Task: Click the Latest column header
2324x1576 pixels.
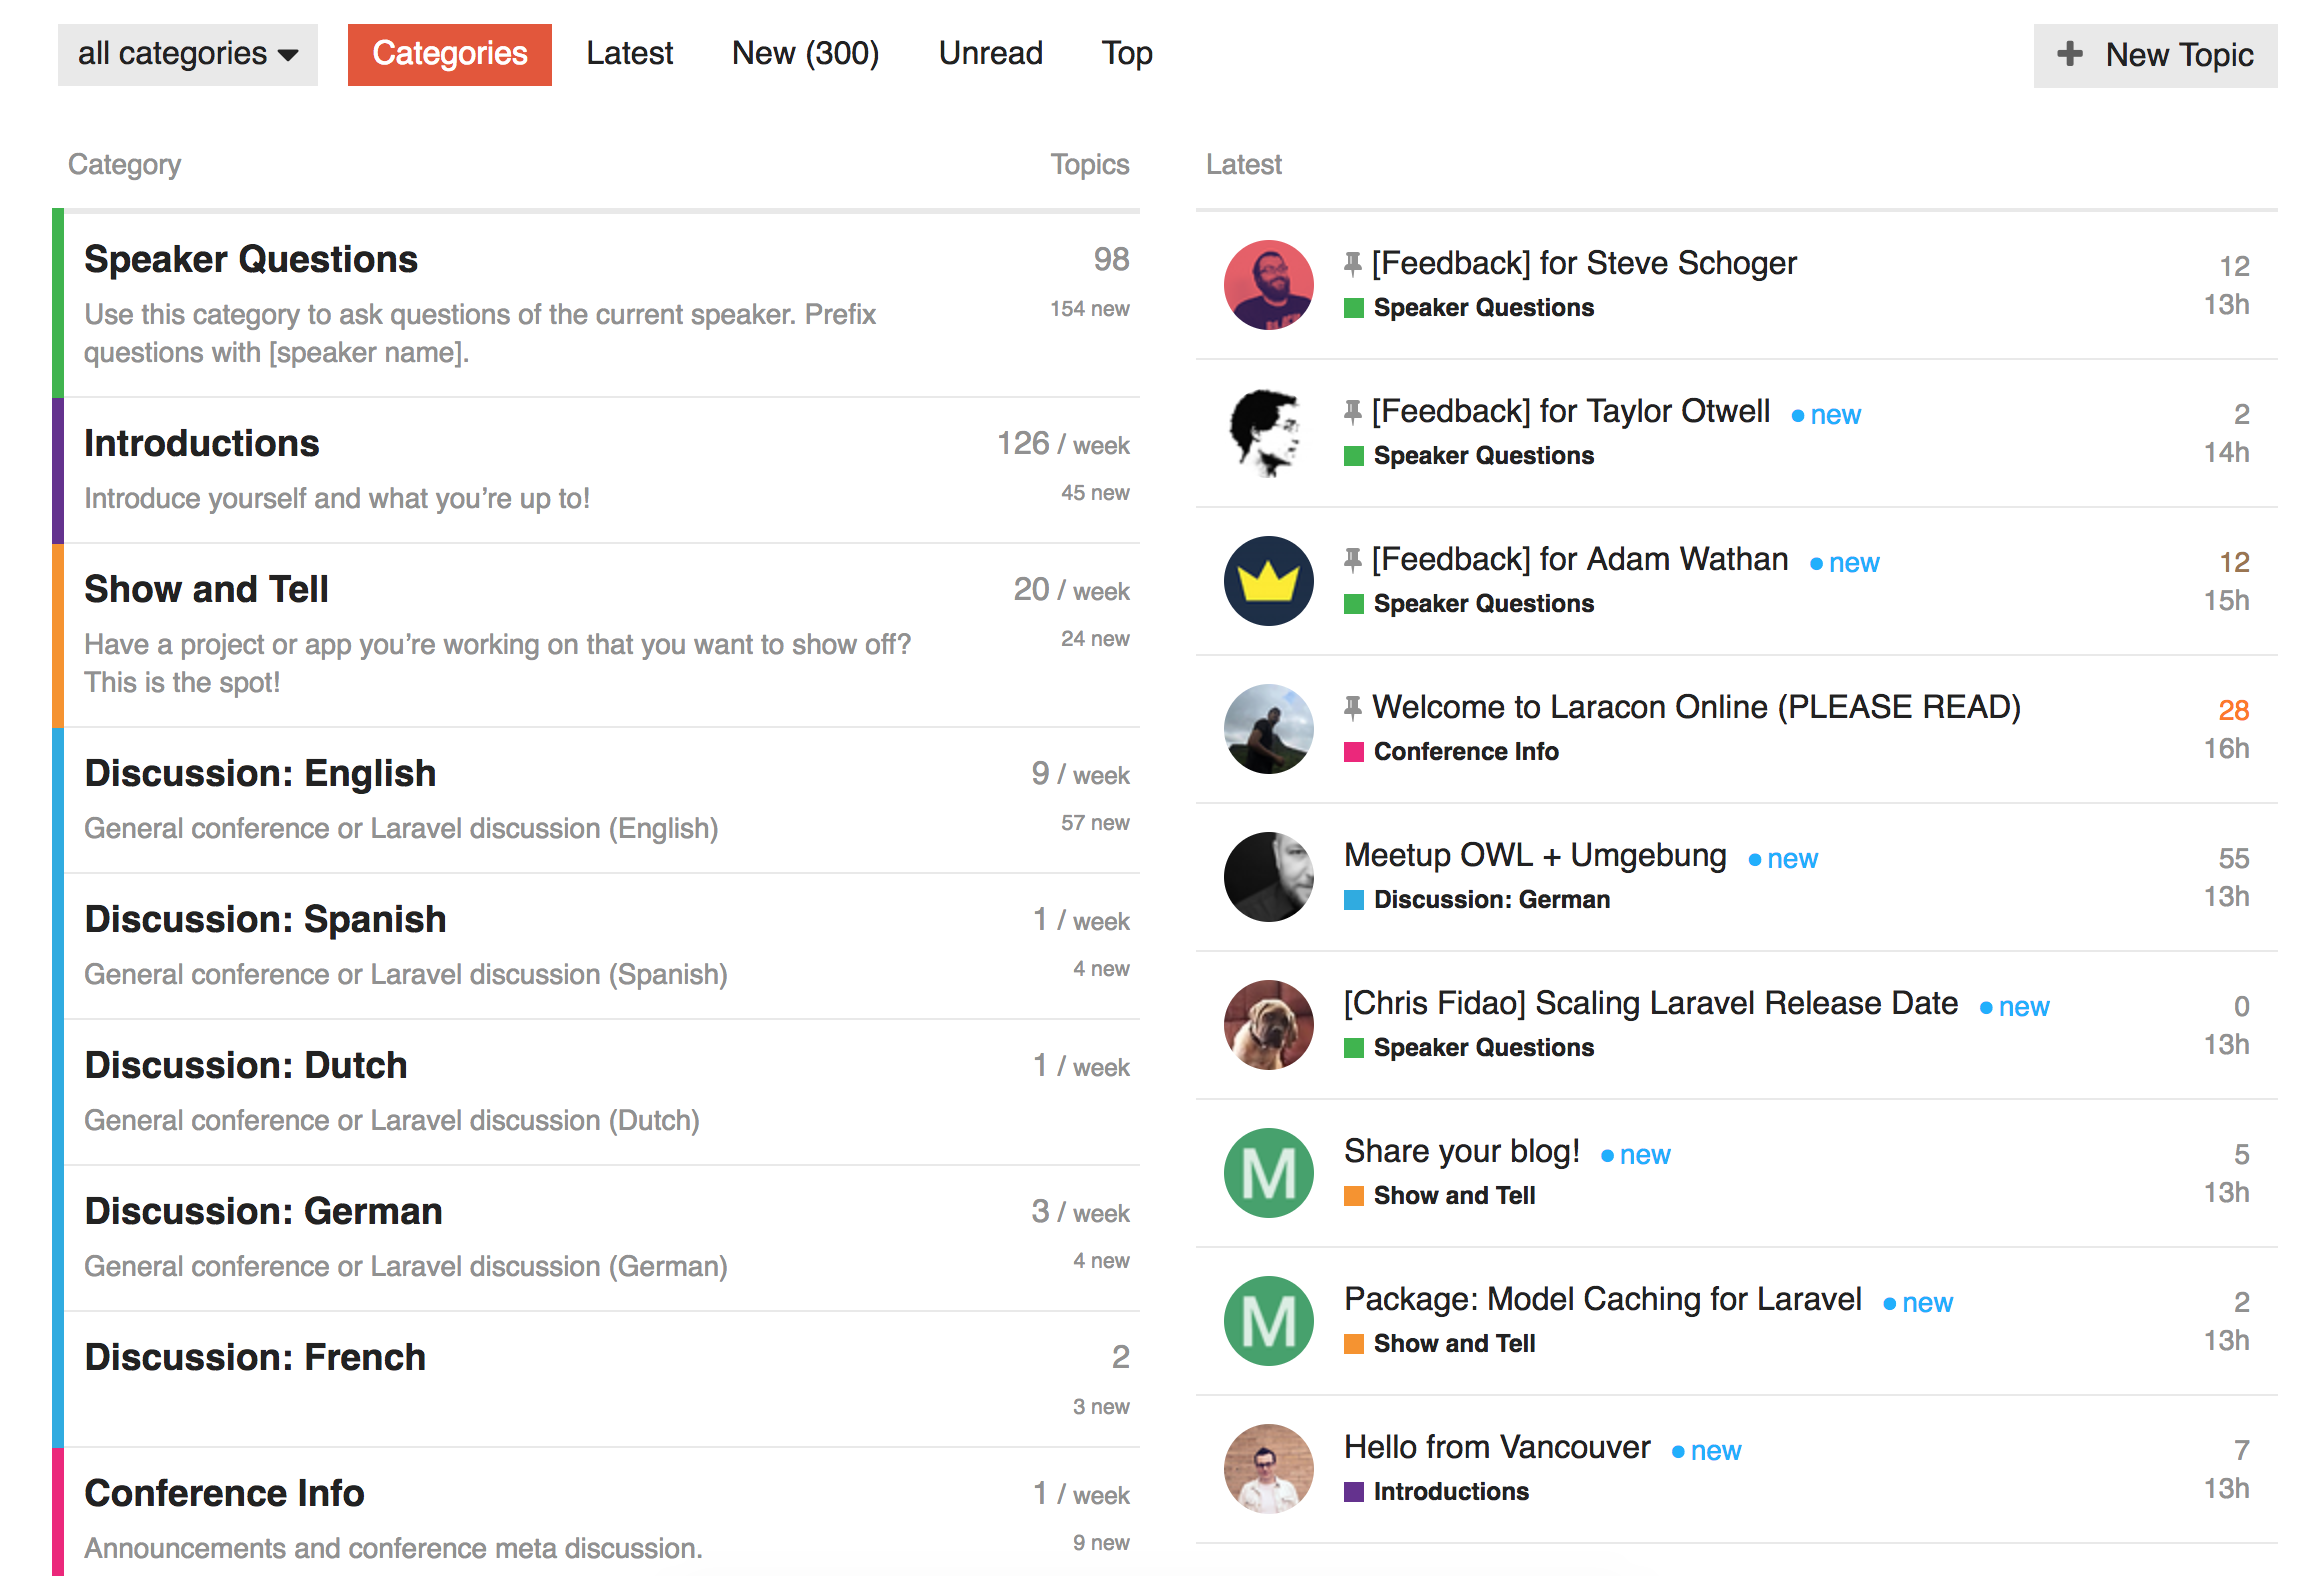Action: tap(1243, 164)
